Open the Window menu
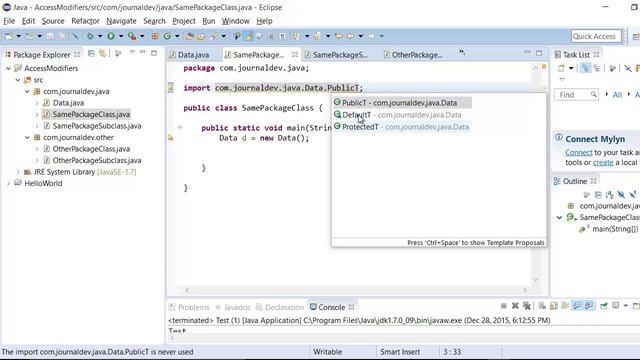 (x=236, y=21)
